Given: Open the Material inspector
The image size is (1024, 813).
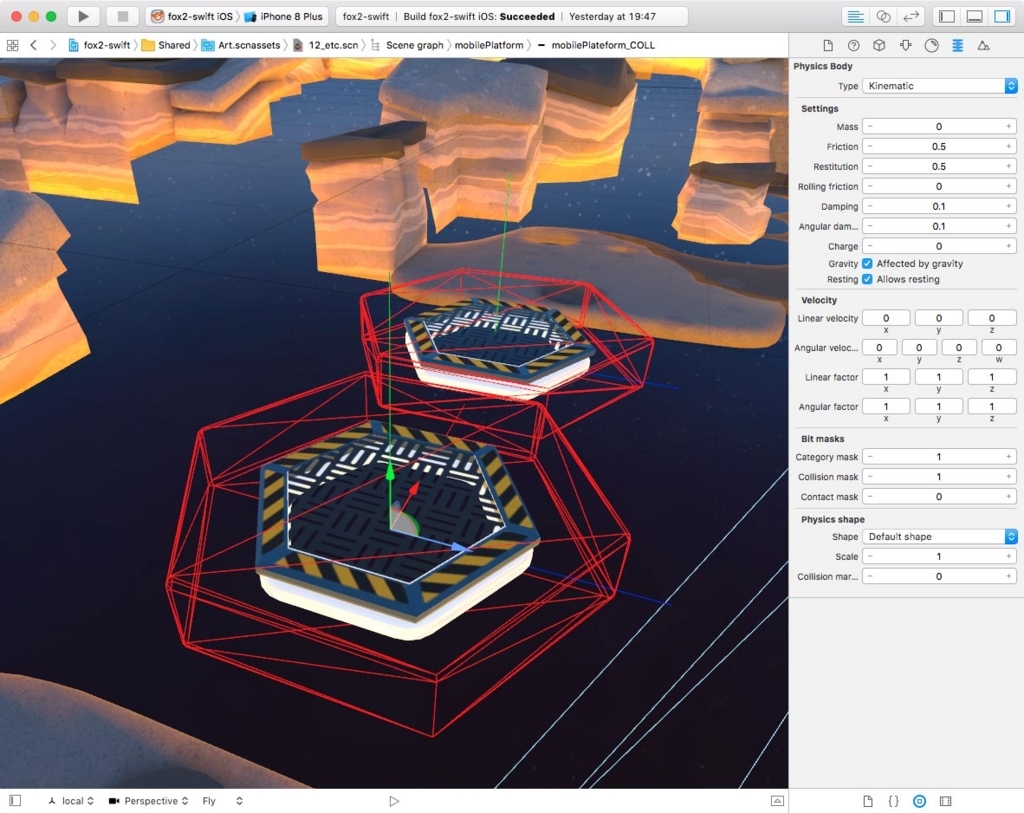Looking at the screenshot, I should click(931, 45).
